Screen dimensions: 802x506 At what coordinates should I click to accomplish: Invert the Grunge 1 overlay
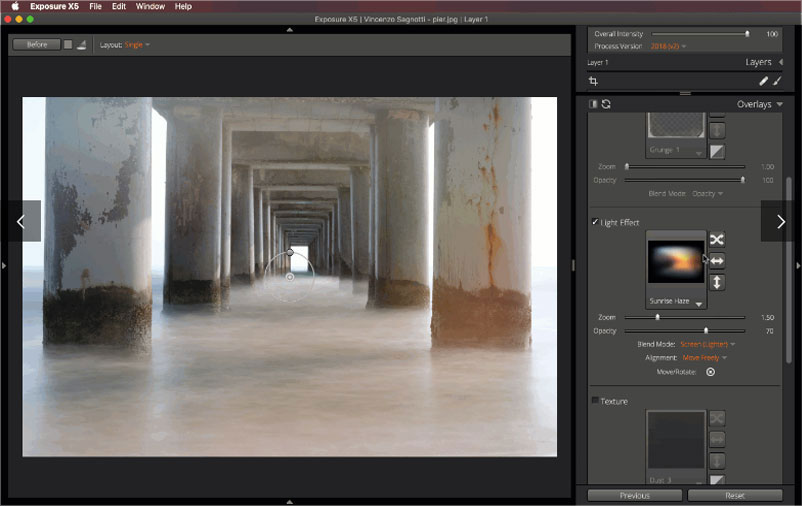[x=717, y=151]
